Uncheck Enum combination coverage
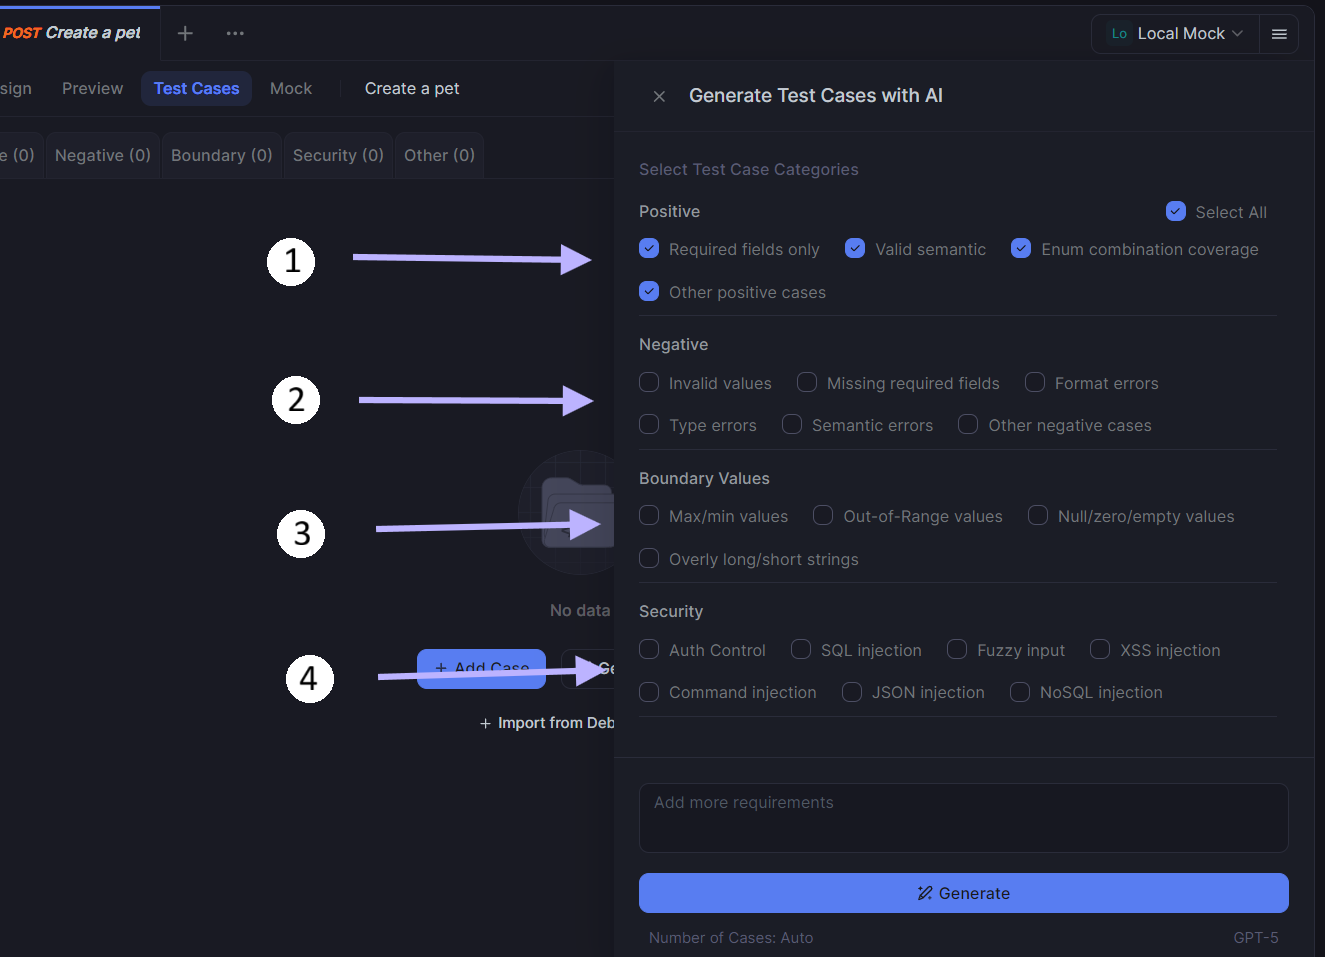The image size is (1325, 957). 1021,249
